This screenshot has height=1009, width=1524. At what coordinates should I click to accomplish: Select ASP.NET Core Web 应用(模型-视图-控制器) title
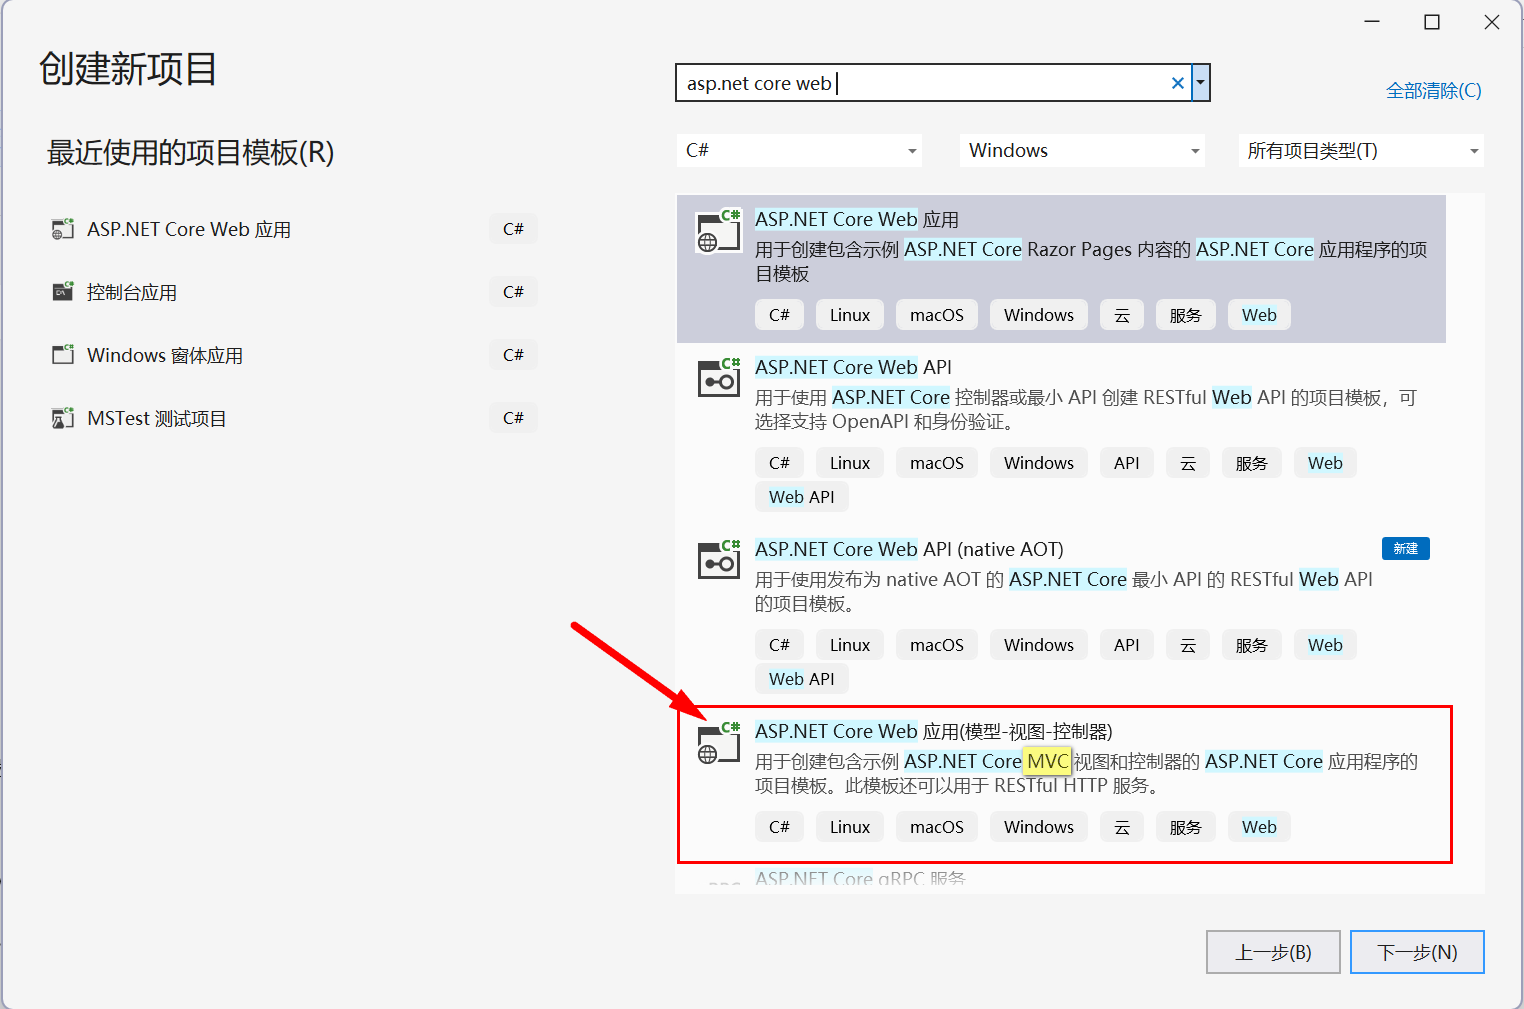coord(933,731)
